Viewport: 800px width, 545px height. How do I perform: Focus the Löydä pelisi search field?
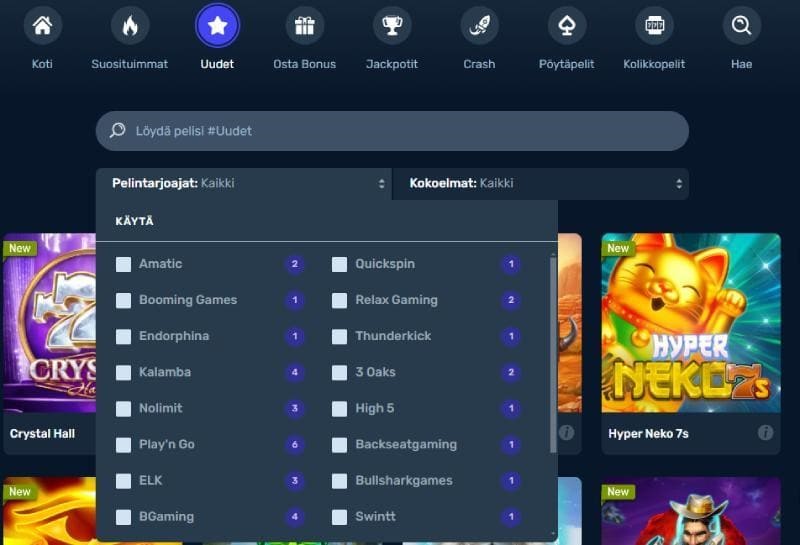point(392,131)
